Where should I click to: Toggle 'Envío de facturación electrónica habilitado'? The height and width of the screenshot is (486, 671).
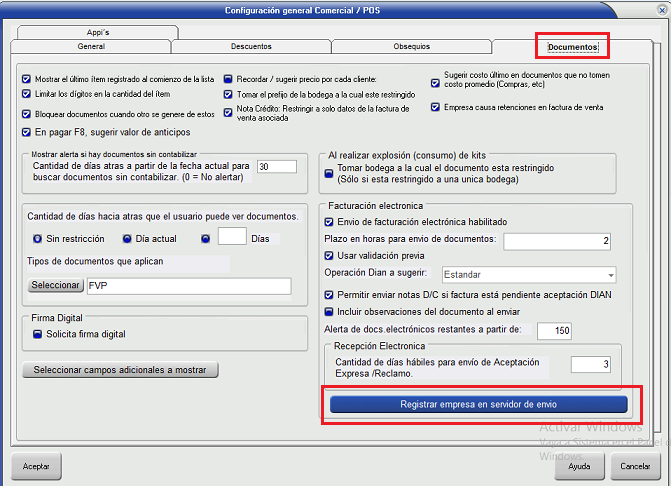coord(329,222)
